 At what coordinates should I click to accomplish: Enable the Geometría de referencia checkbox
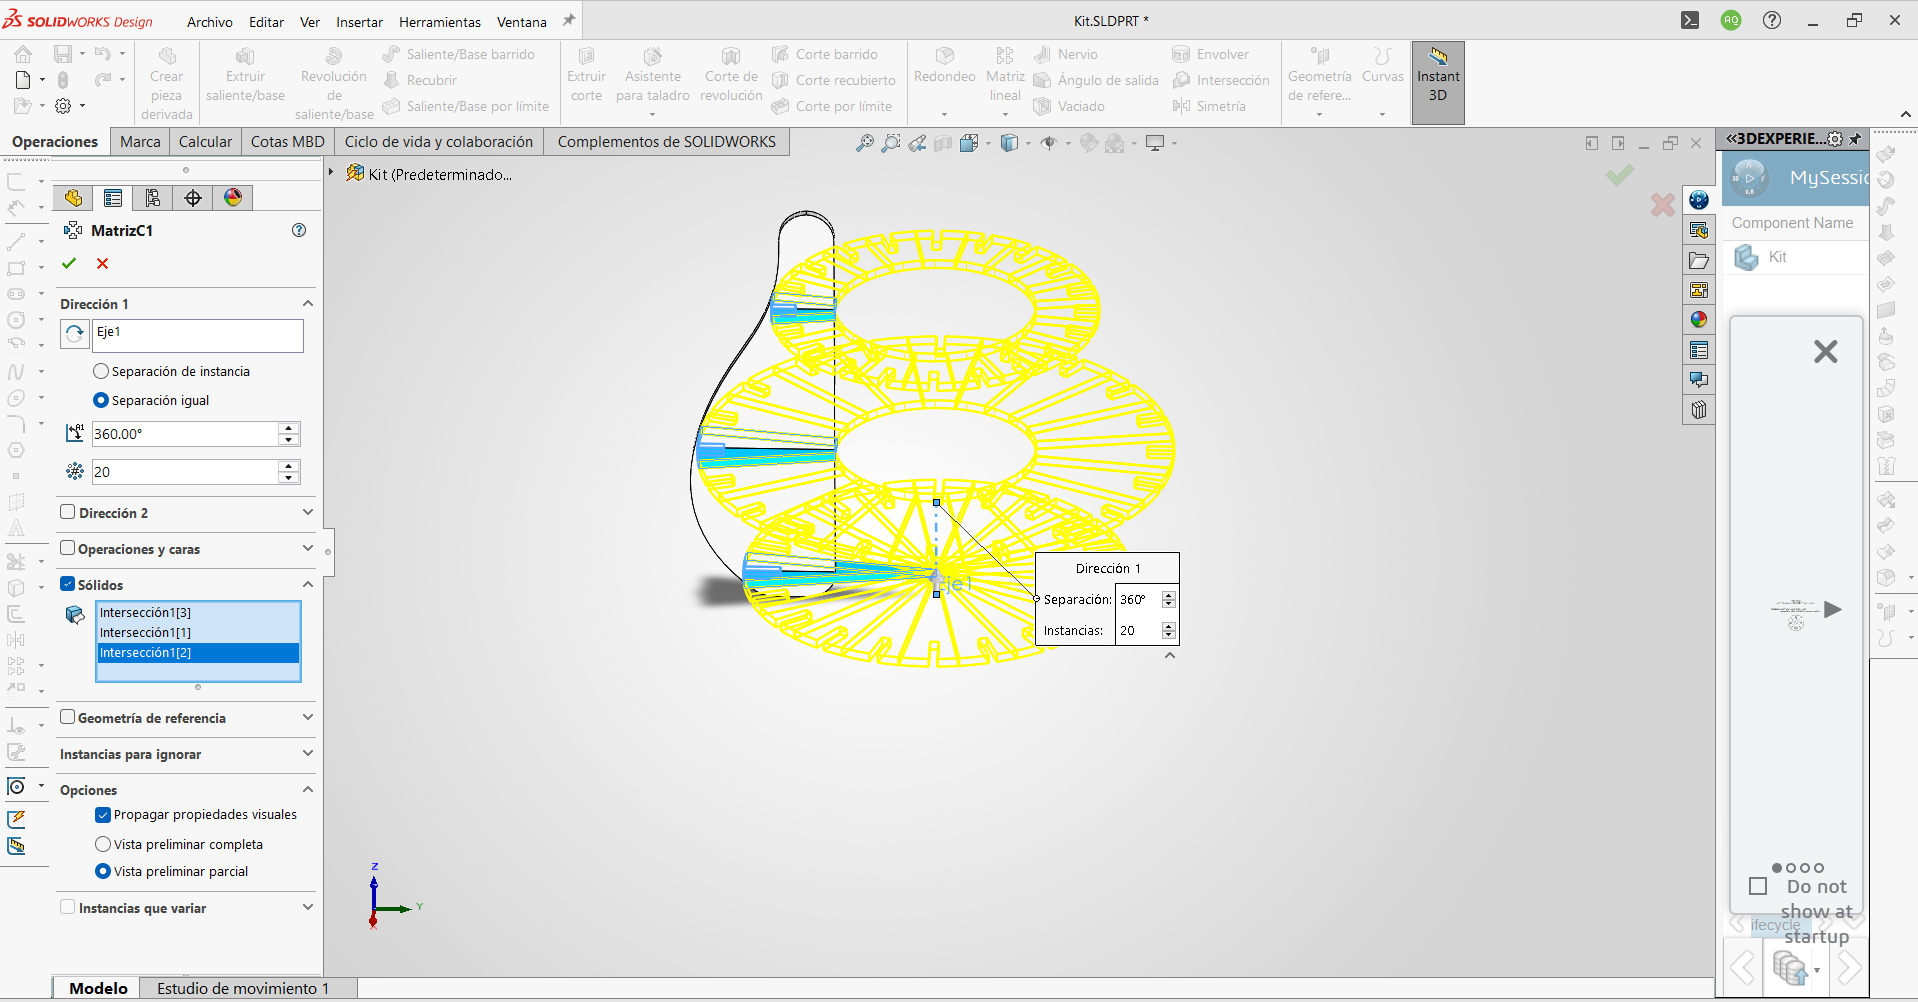click(68, 717)
